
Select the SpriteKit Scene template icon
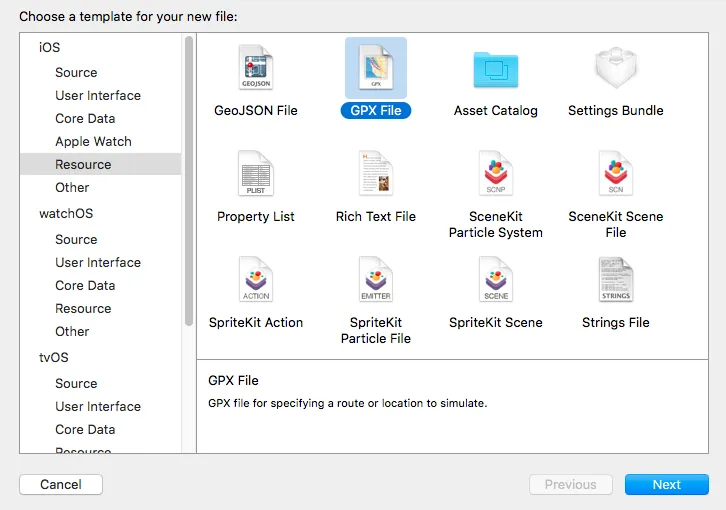[x=496, y=280]
